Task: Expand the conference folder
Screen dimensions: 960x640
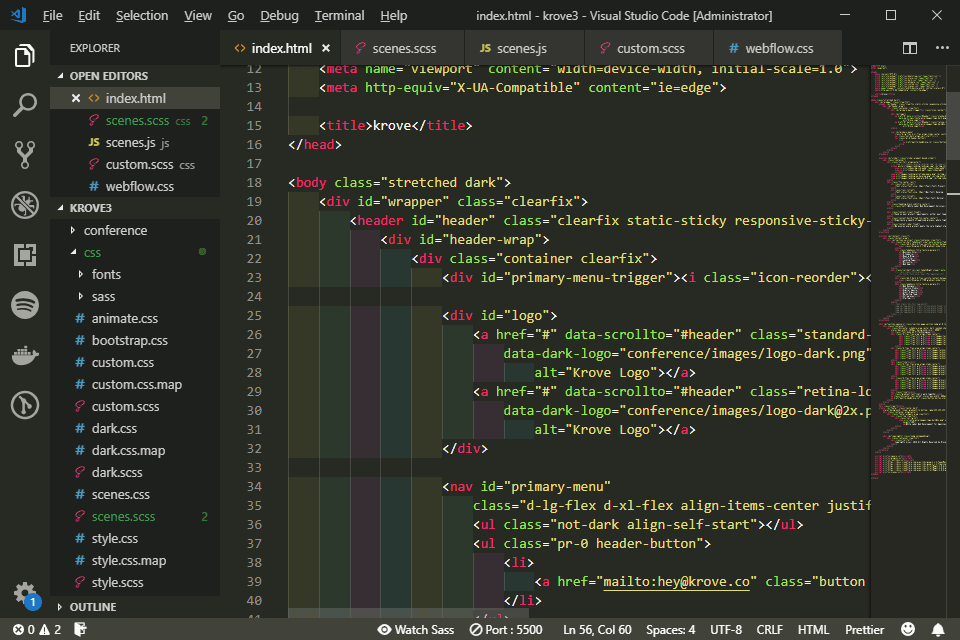Action: pyautogui.click(x=115, y=230)
